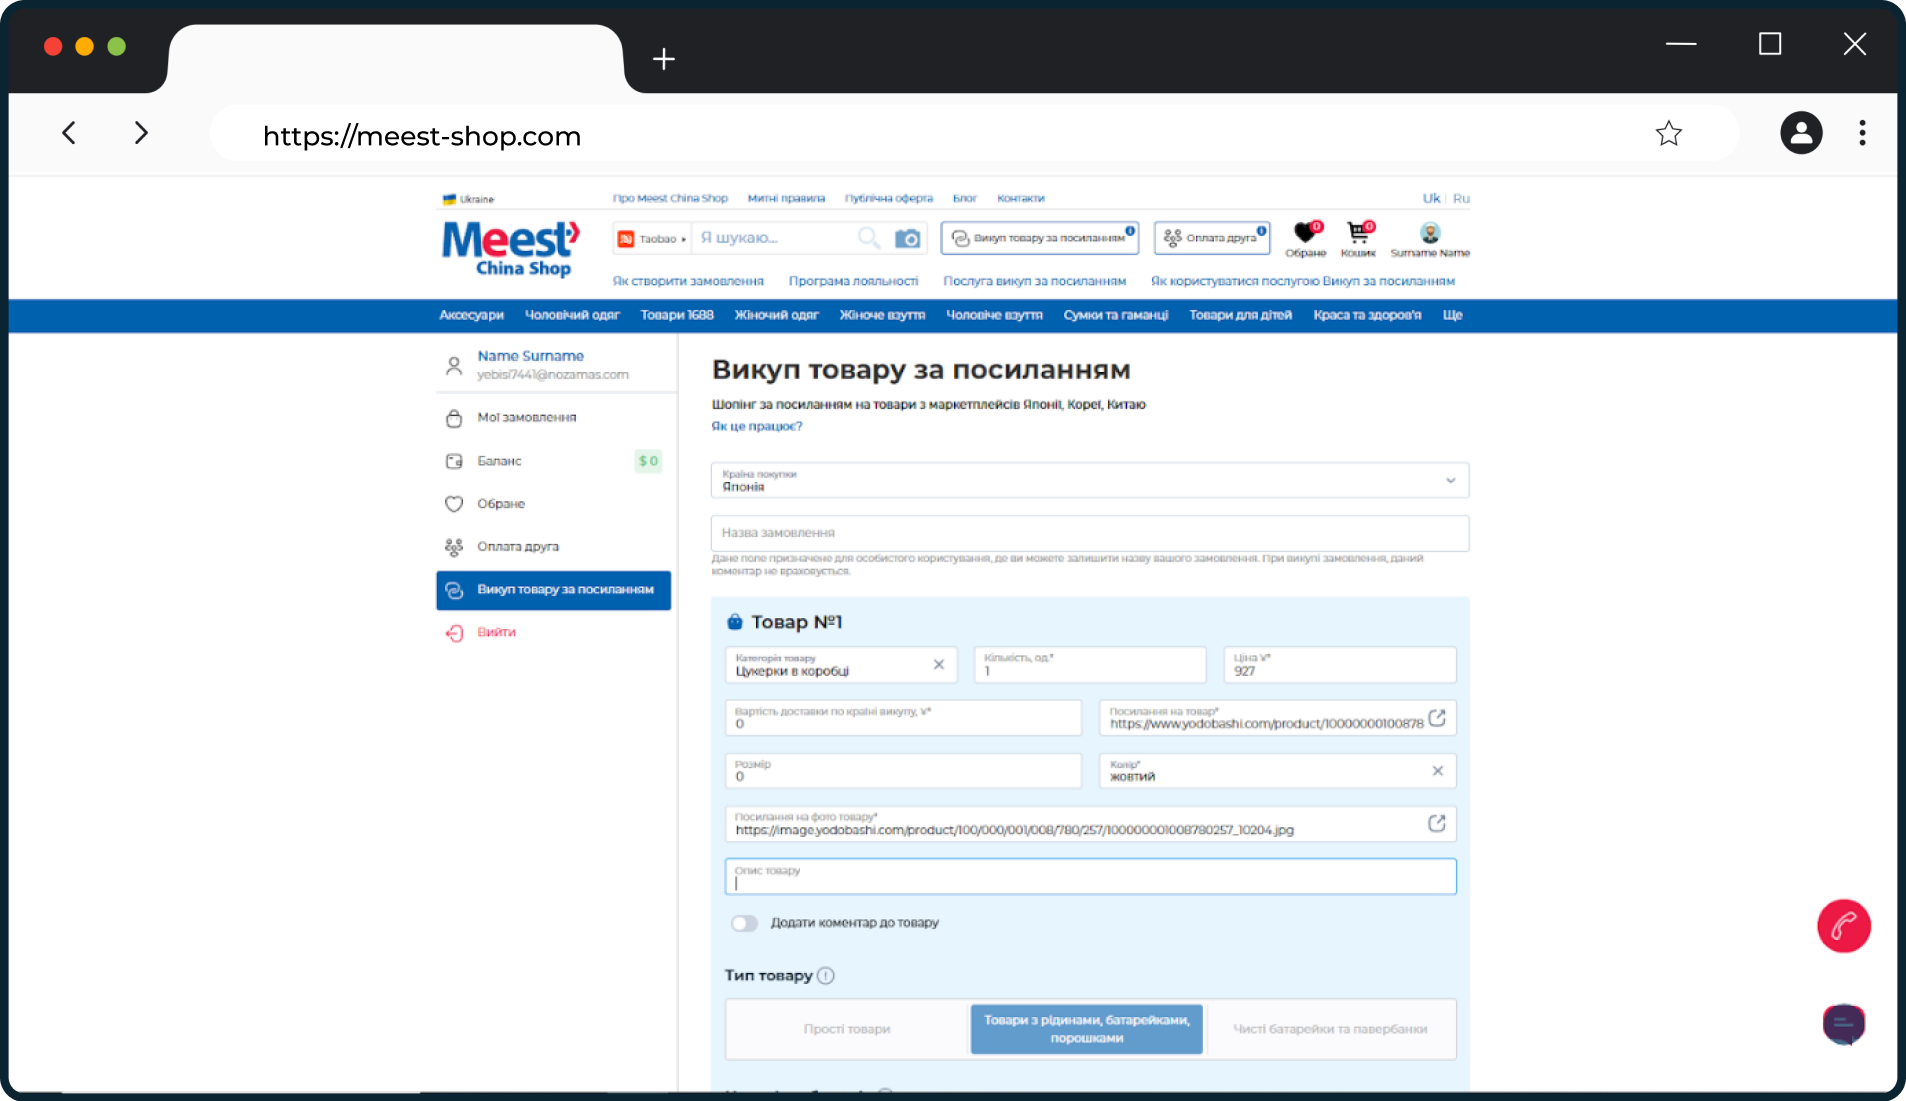Viewport: 1906px width, 1101px height.
Task: Open the Краса та здоров'я category
Action: [x=1367, y=315]
